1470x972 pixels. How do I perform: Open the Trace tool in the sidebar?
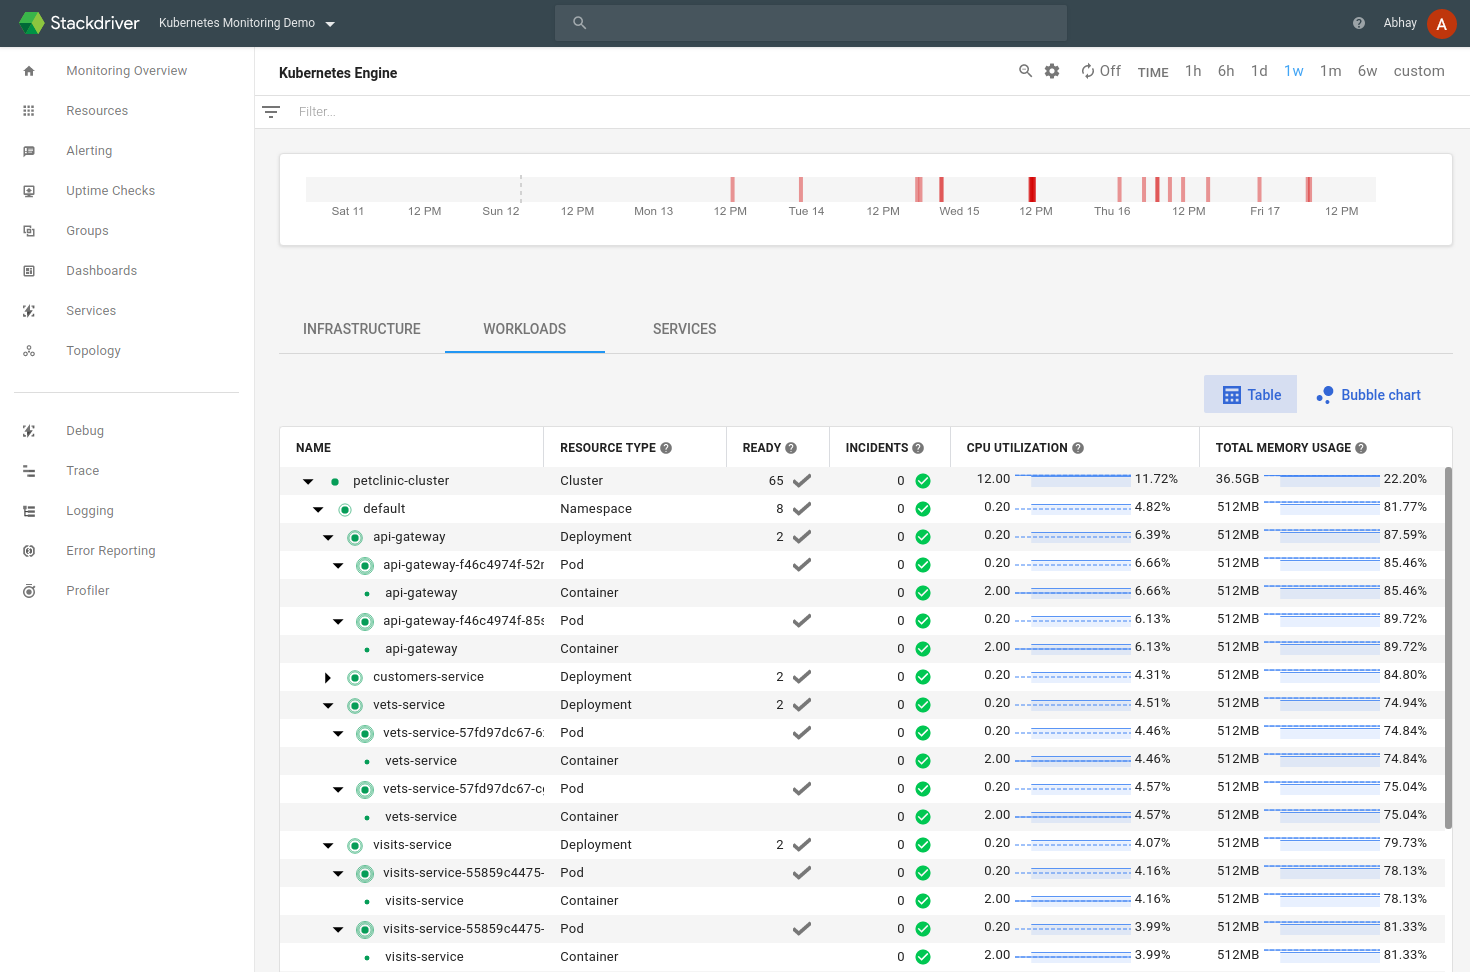point(82,470)
